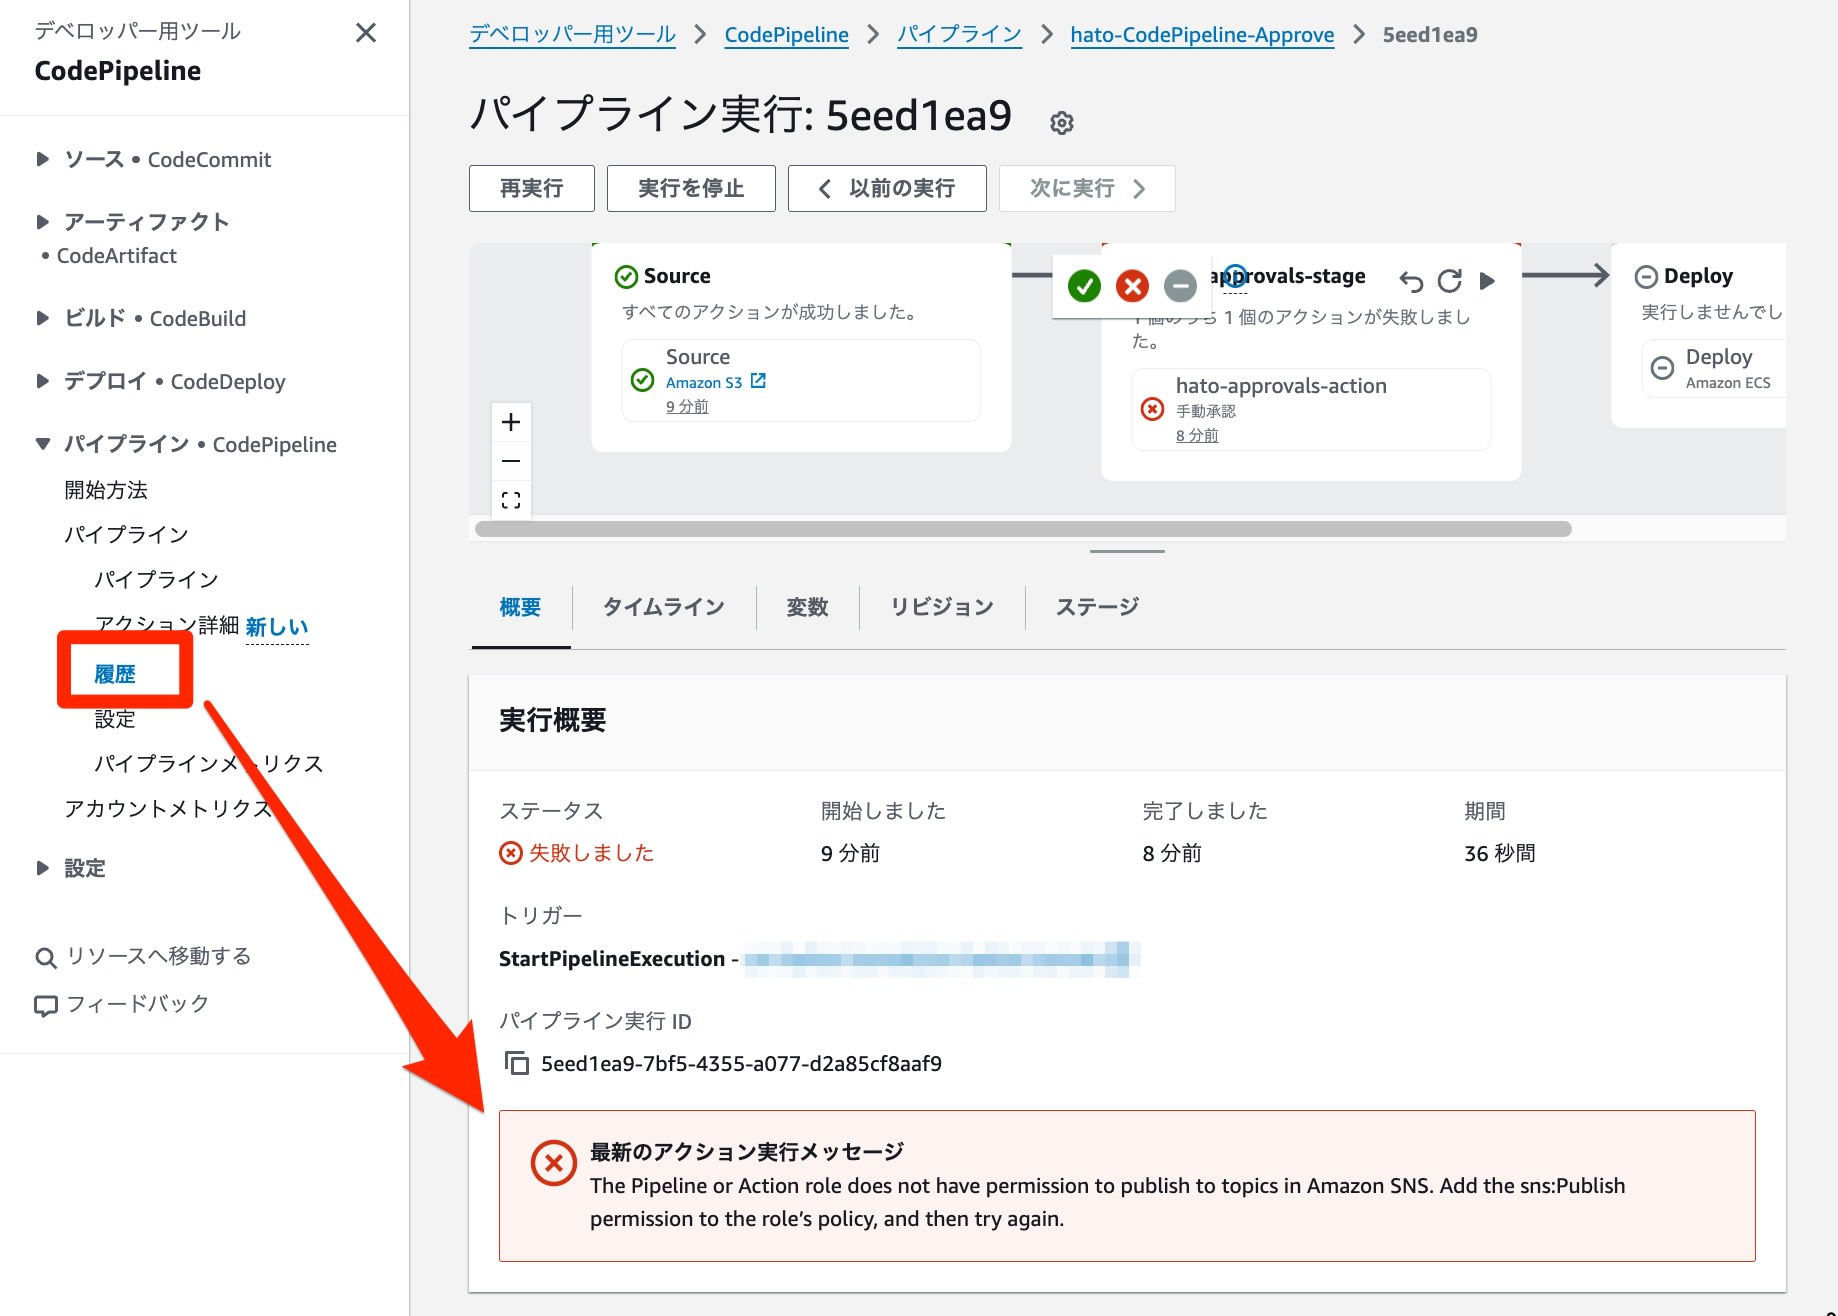Click the hato-approvals-action card

pos(1311,409)
